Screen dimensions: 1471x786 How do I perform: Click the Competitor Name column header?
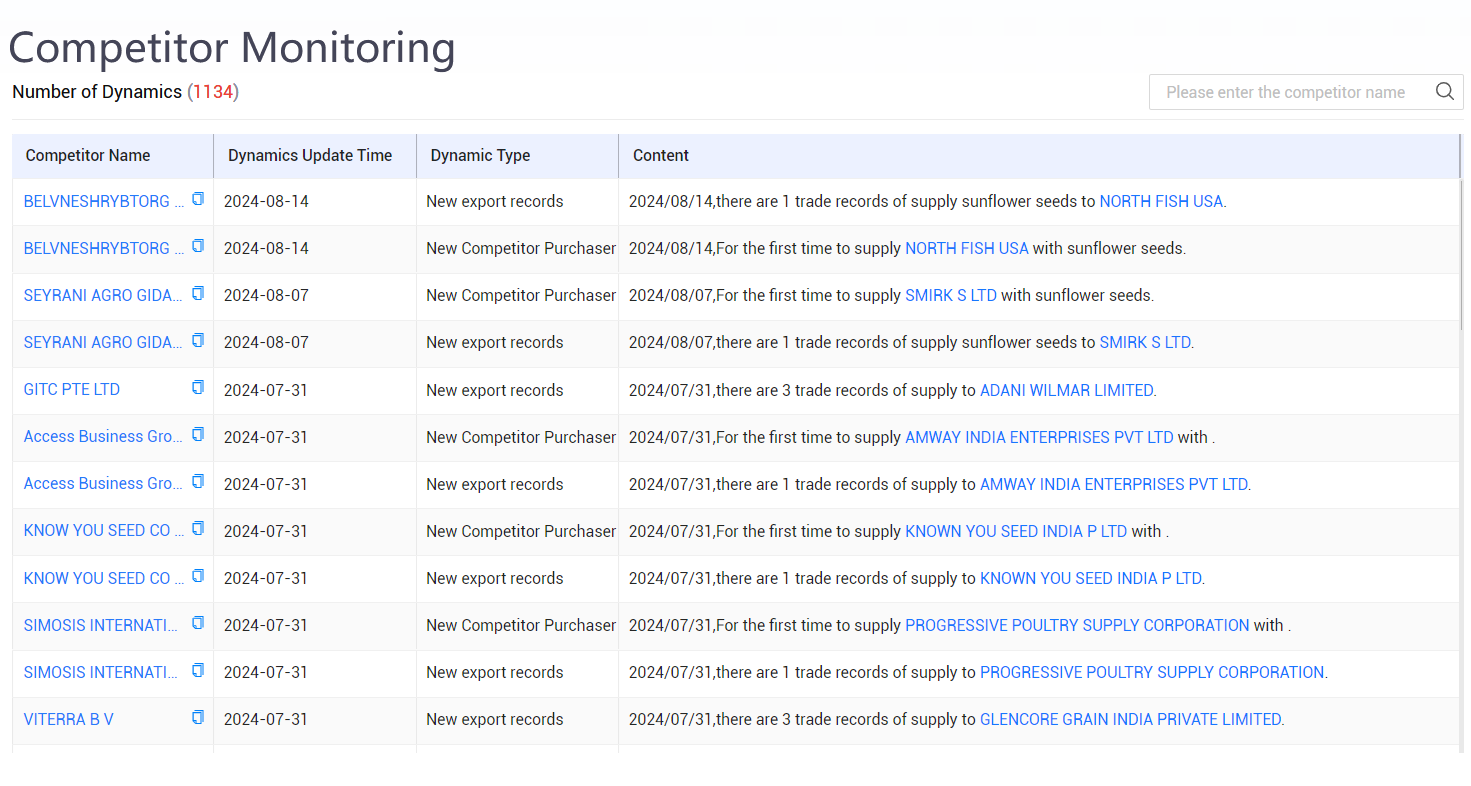pyautogui.click(x=113, y=156)
